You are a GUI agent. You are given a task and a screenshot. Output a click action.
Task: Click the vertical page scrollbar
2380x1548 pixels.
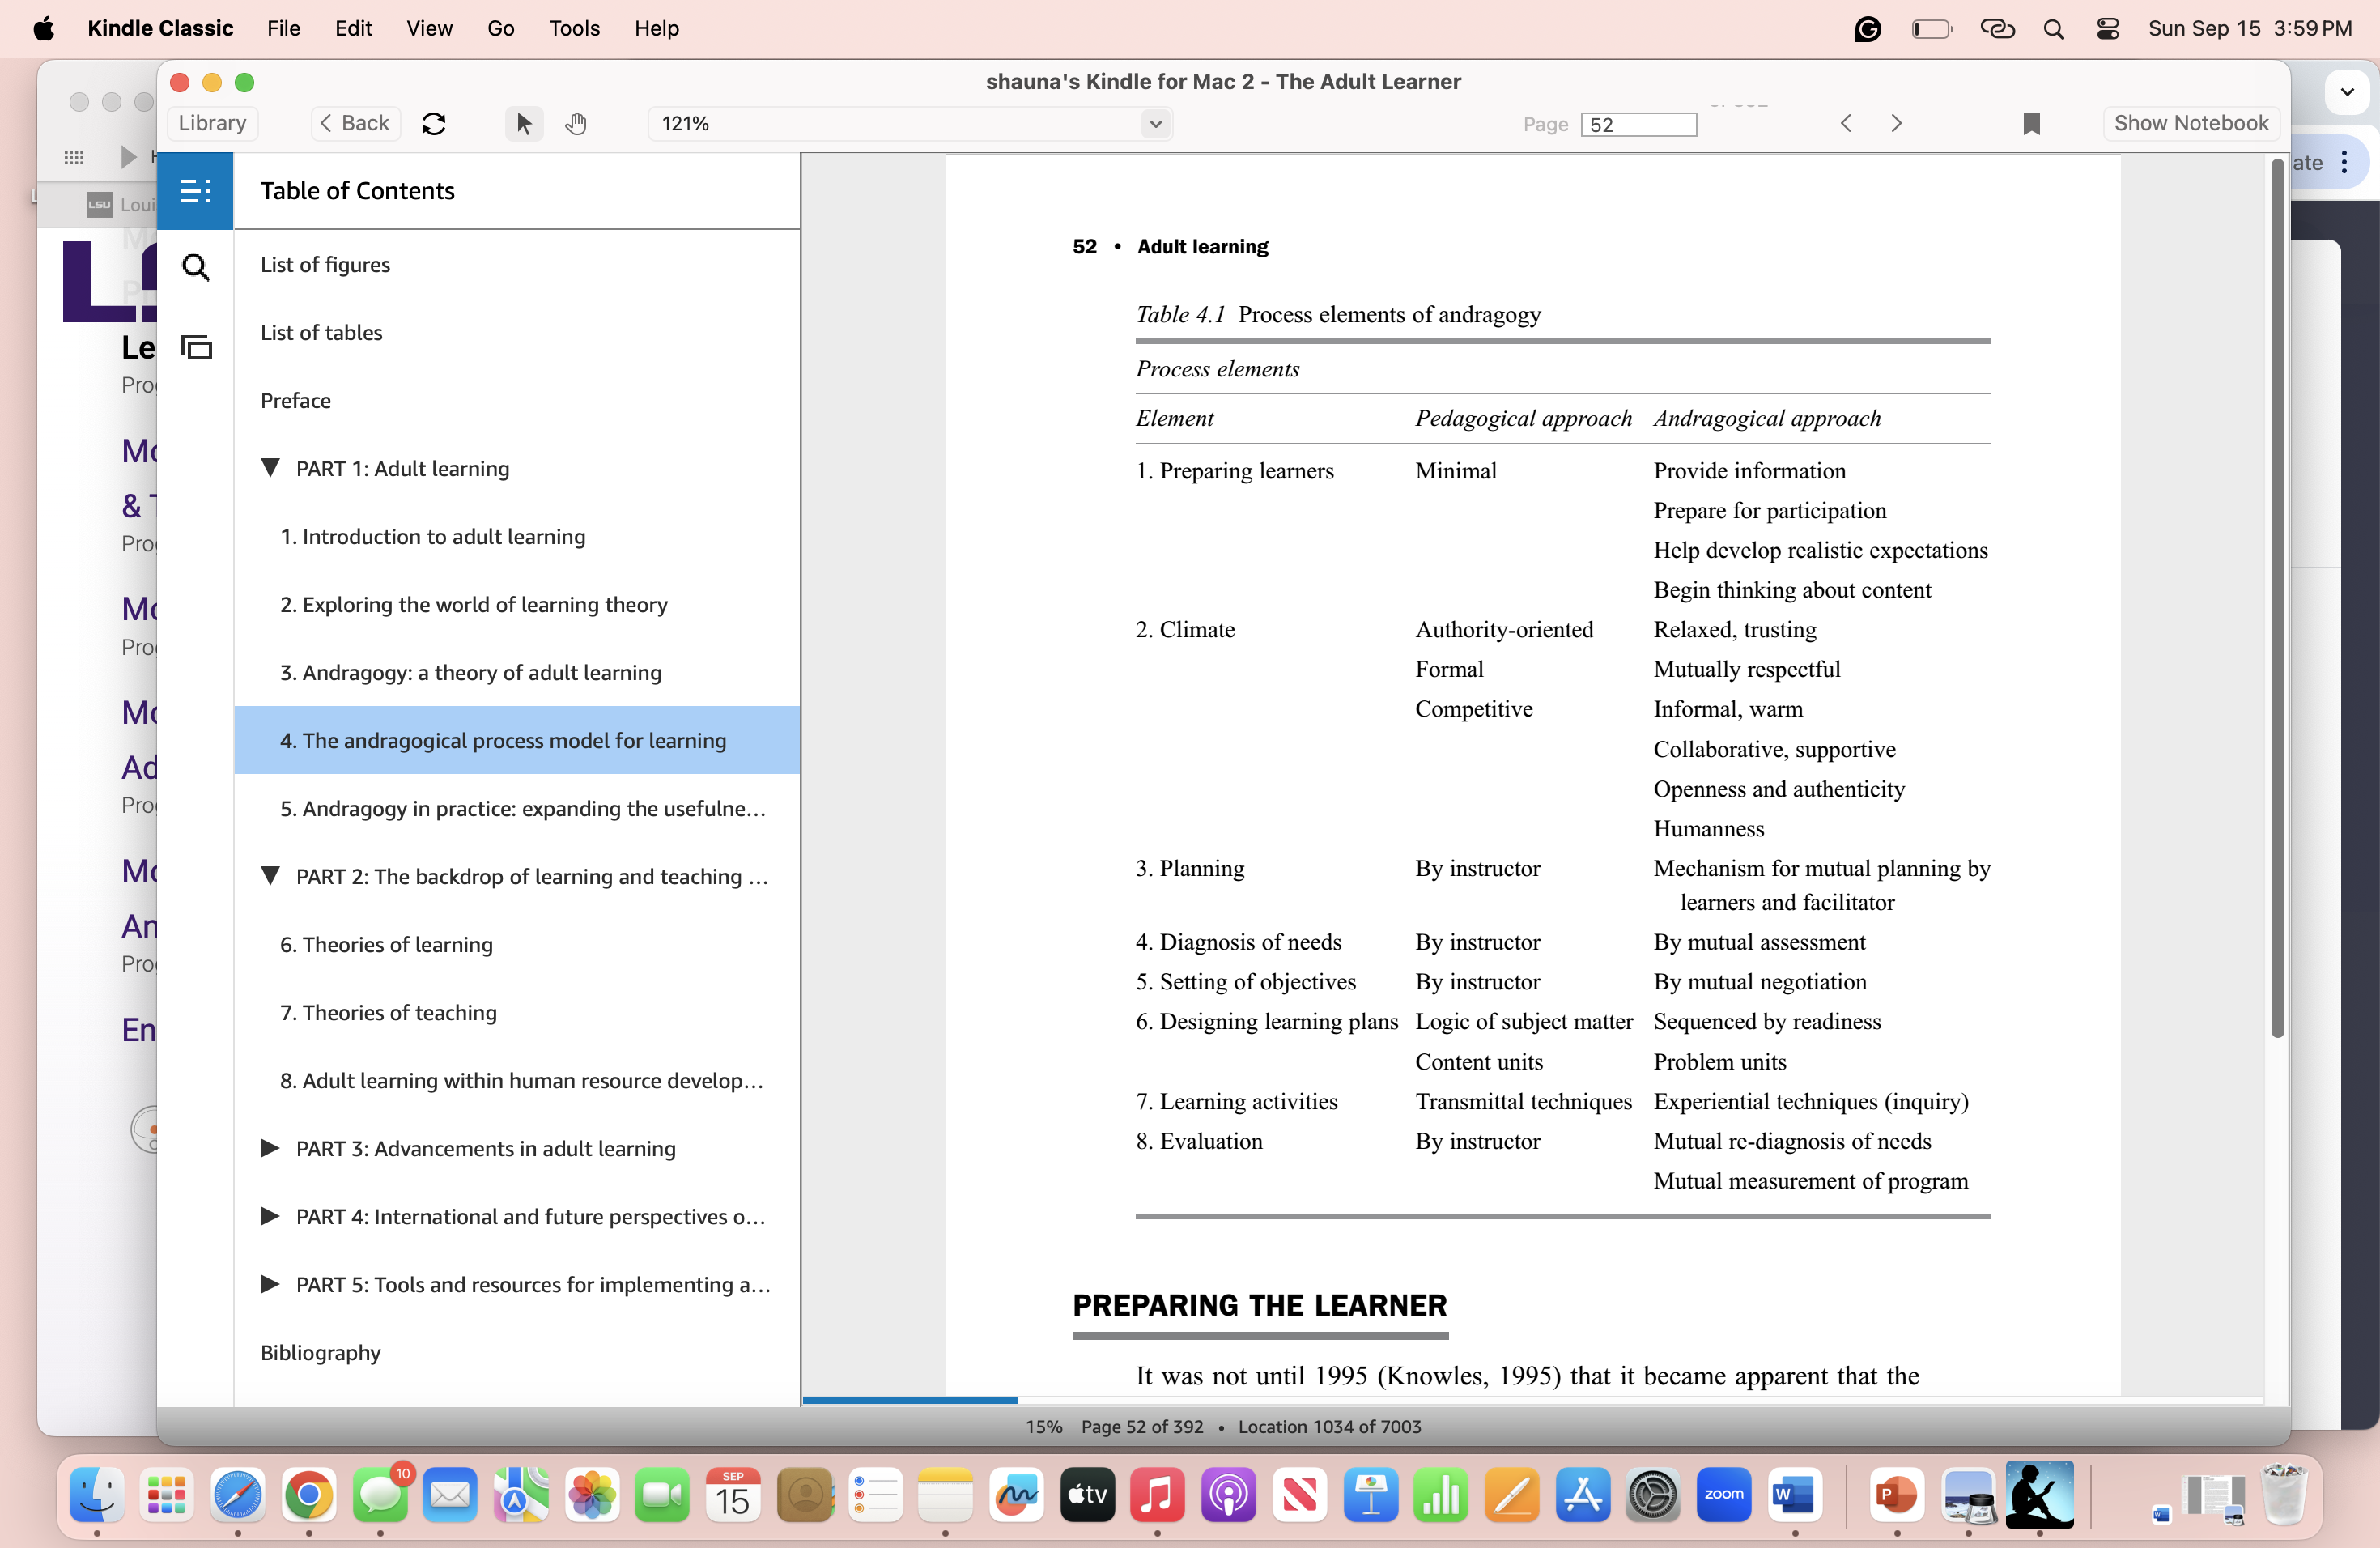pos(2277,598)
